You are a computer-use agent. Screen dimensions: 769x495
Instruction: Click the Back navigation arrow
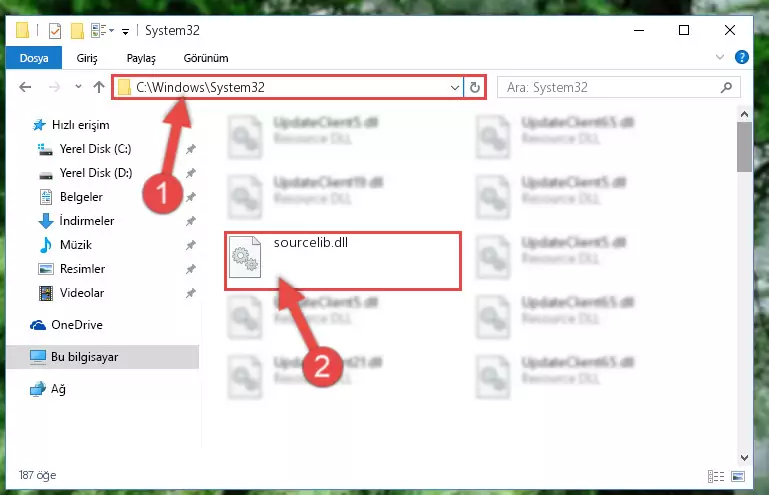25,87
